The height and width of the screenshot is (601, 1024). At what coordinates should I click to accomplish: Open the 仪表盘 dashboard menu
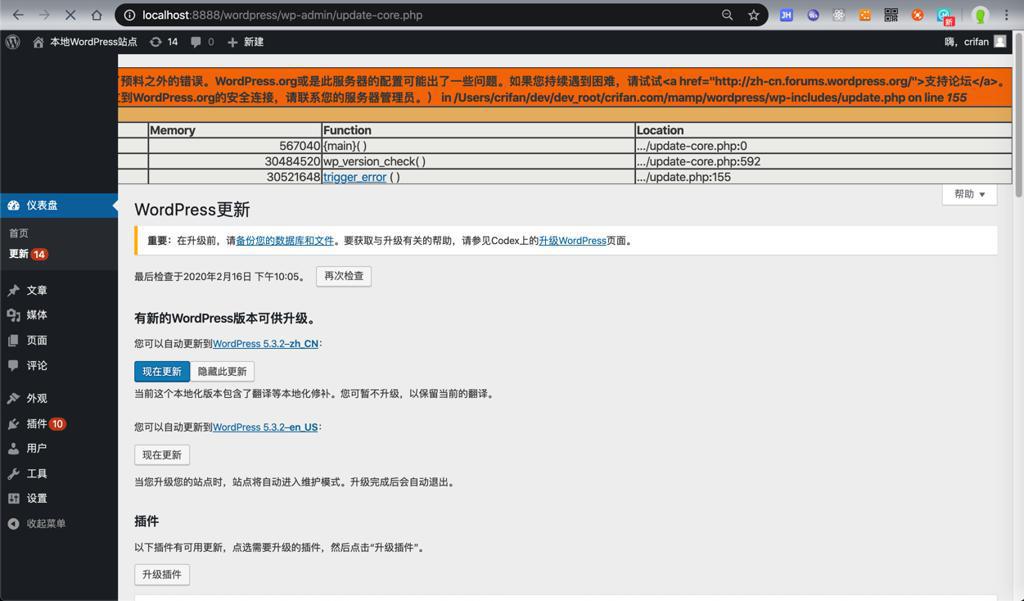[59, 205]
